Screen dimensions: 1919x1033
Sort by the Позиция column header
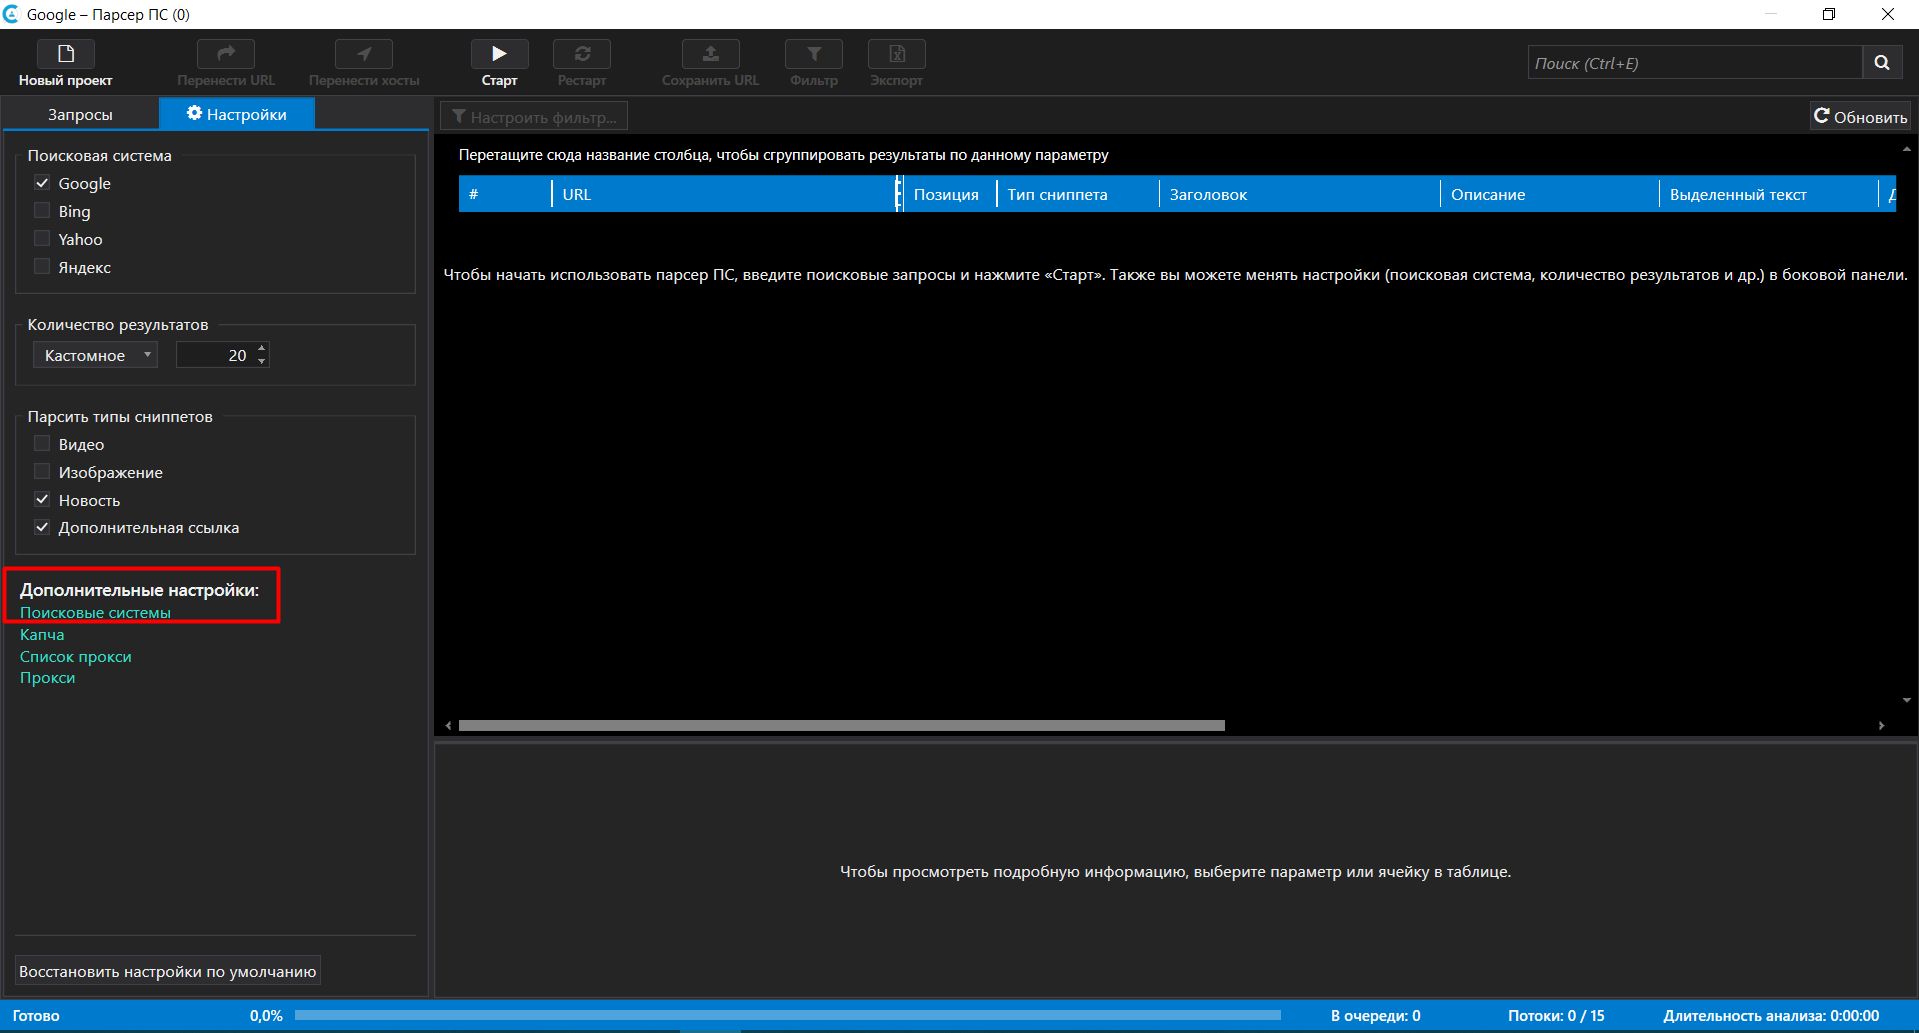[949, 194]
